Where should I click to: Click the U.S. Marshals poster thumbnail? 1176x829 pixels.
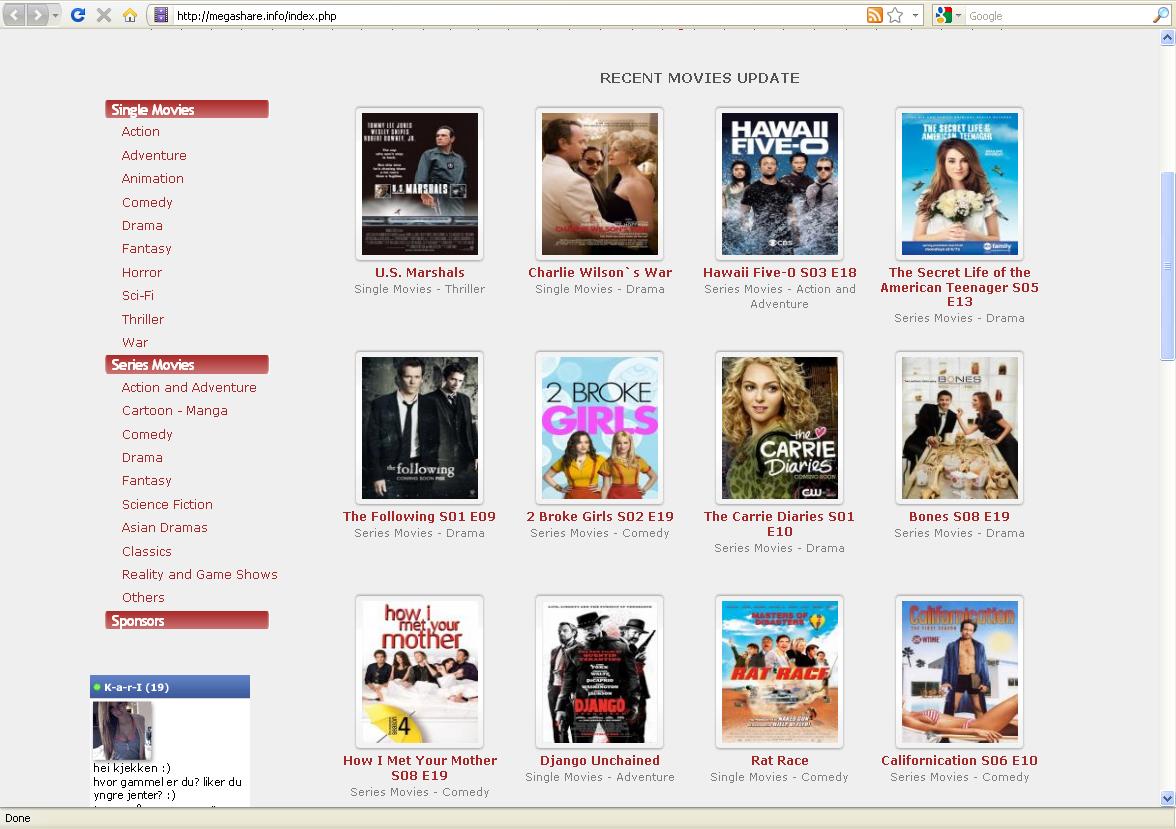(x=419, y=184)
